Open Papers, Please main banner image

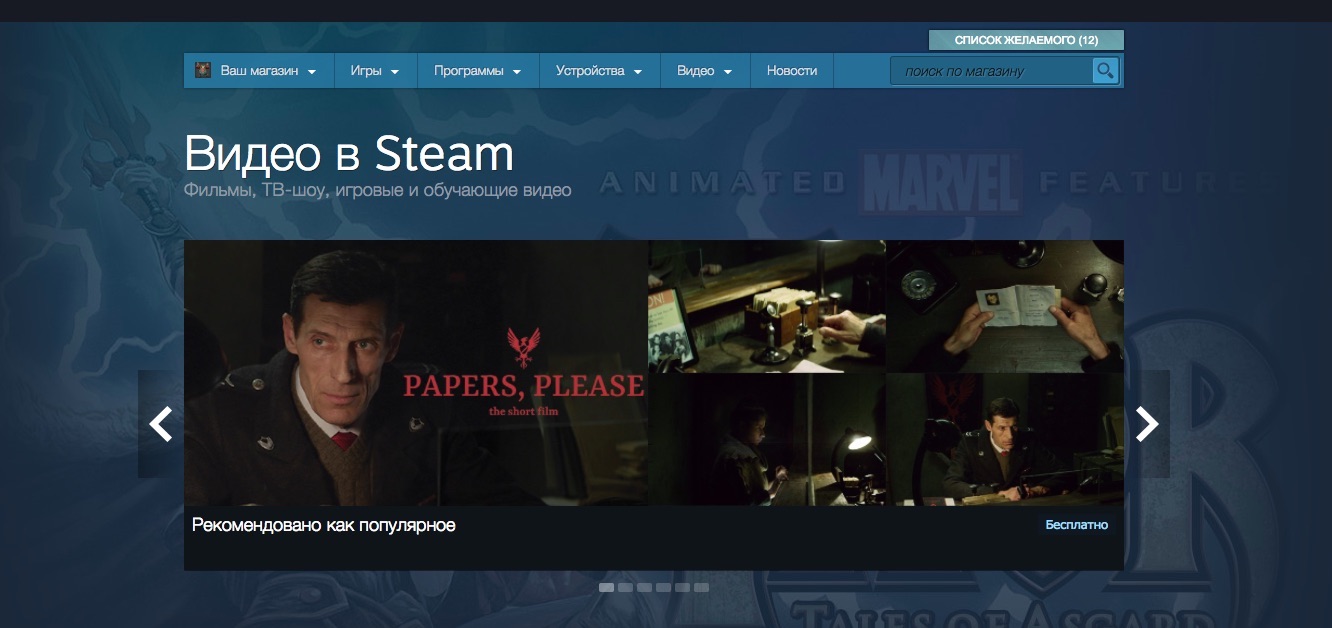416,373
